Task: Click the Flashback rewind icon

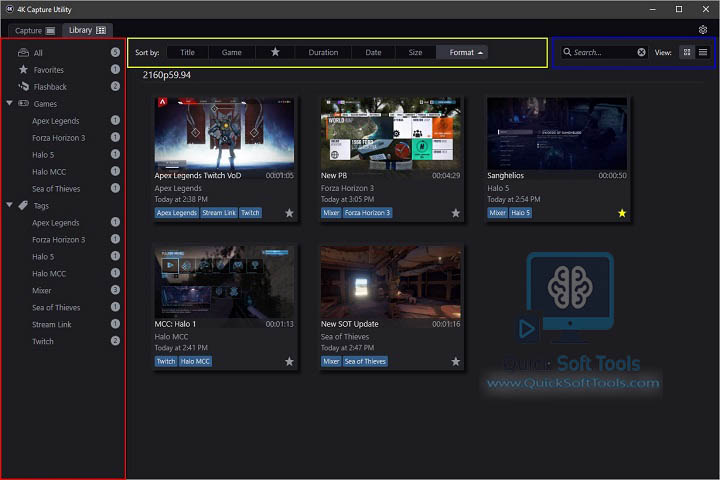Action: click(23, 86)
